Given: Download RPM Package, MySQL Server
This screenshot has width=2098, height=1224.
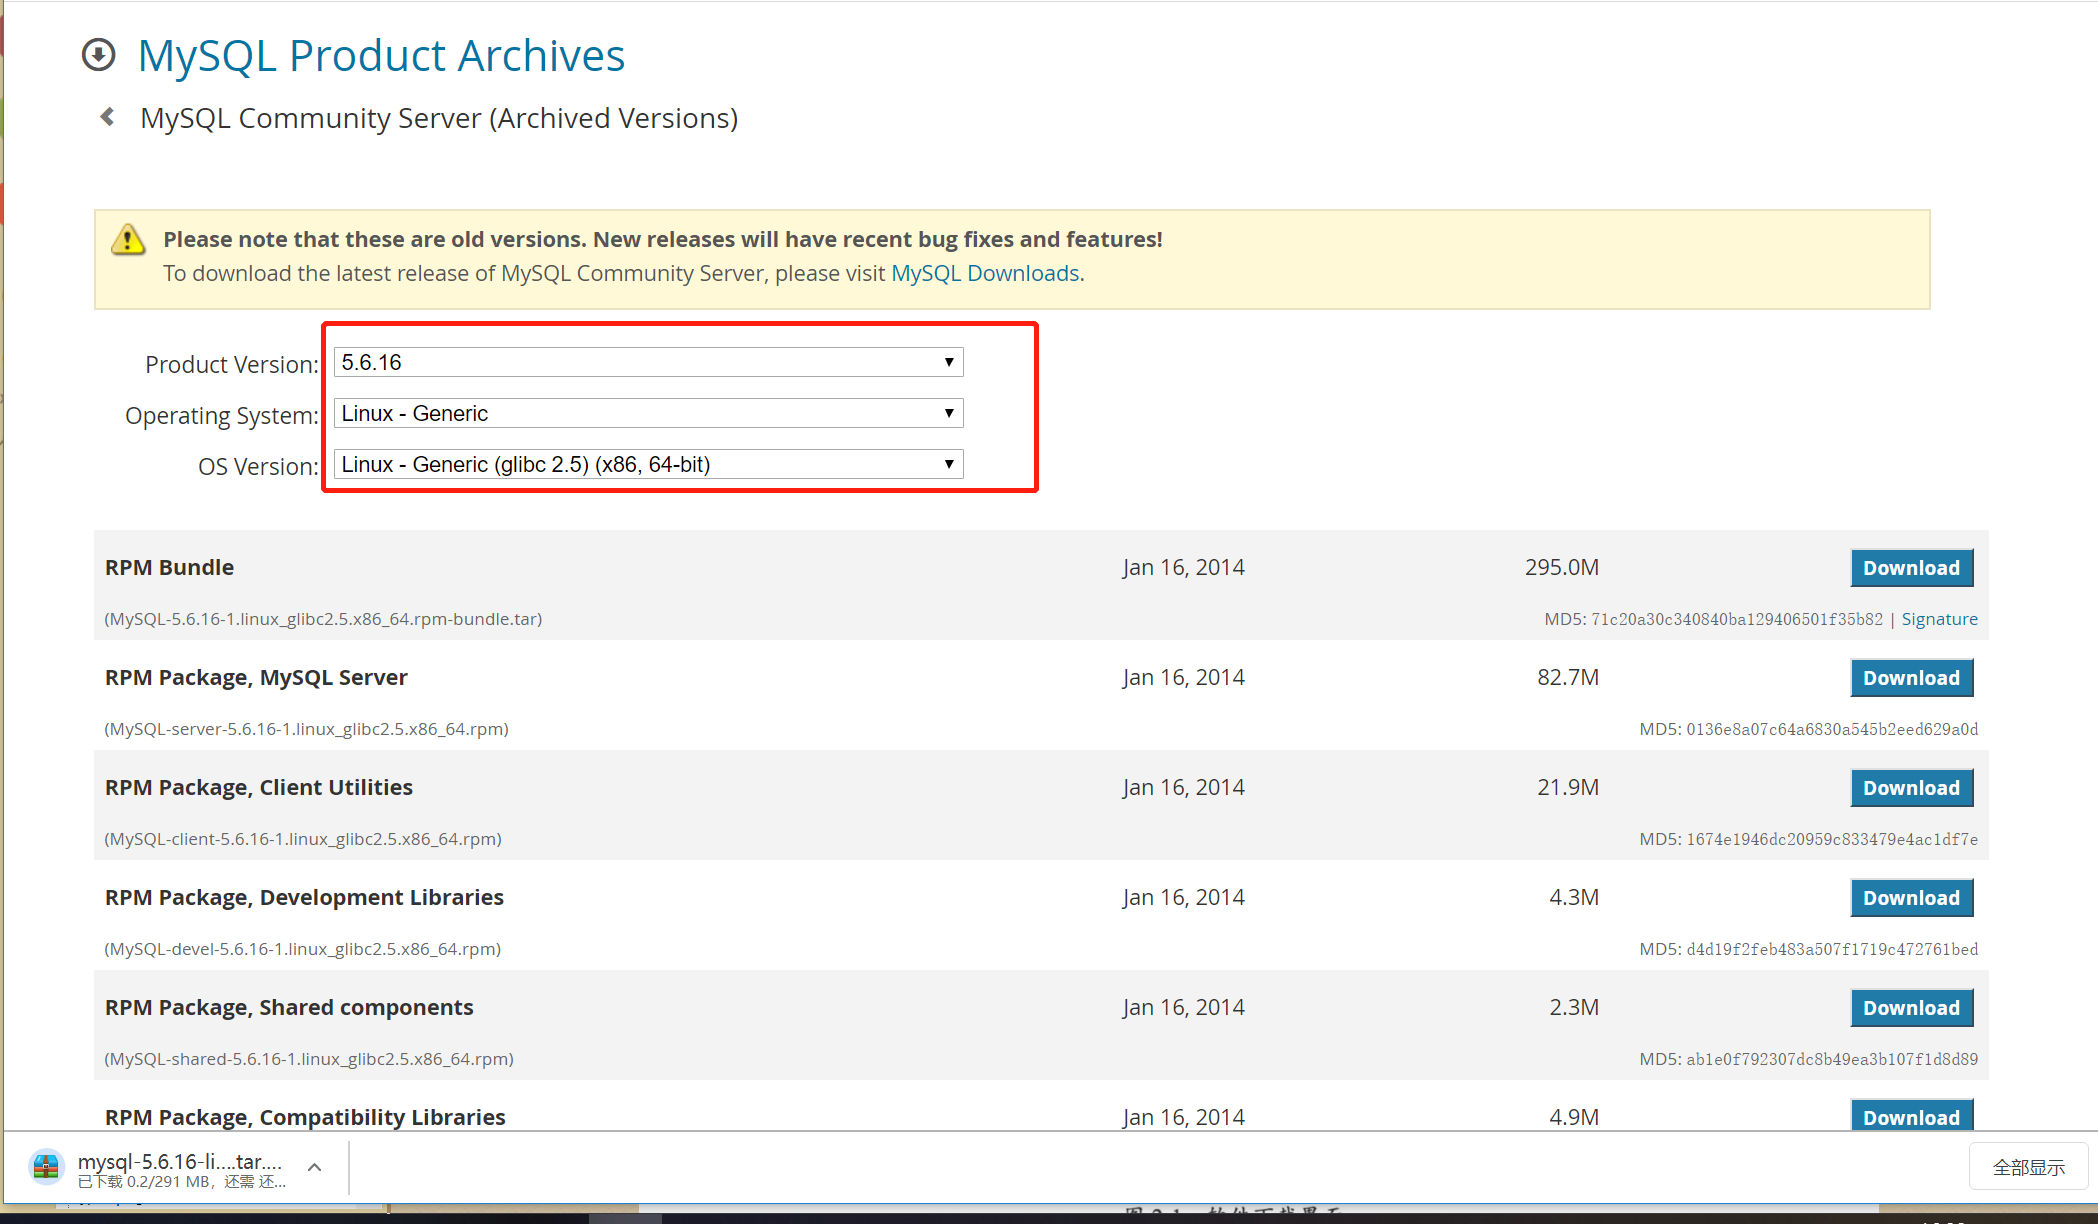Looking at the screenshot, I should click(1911, 678).
